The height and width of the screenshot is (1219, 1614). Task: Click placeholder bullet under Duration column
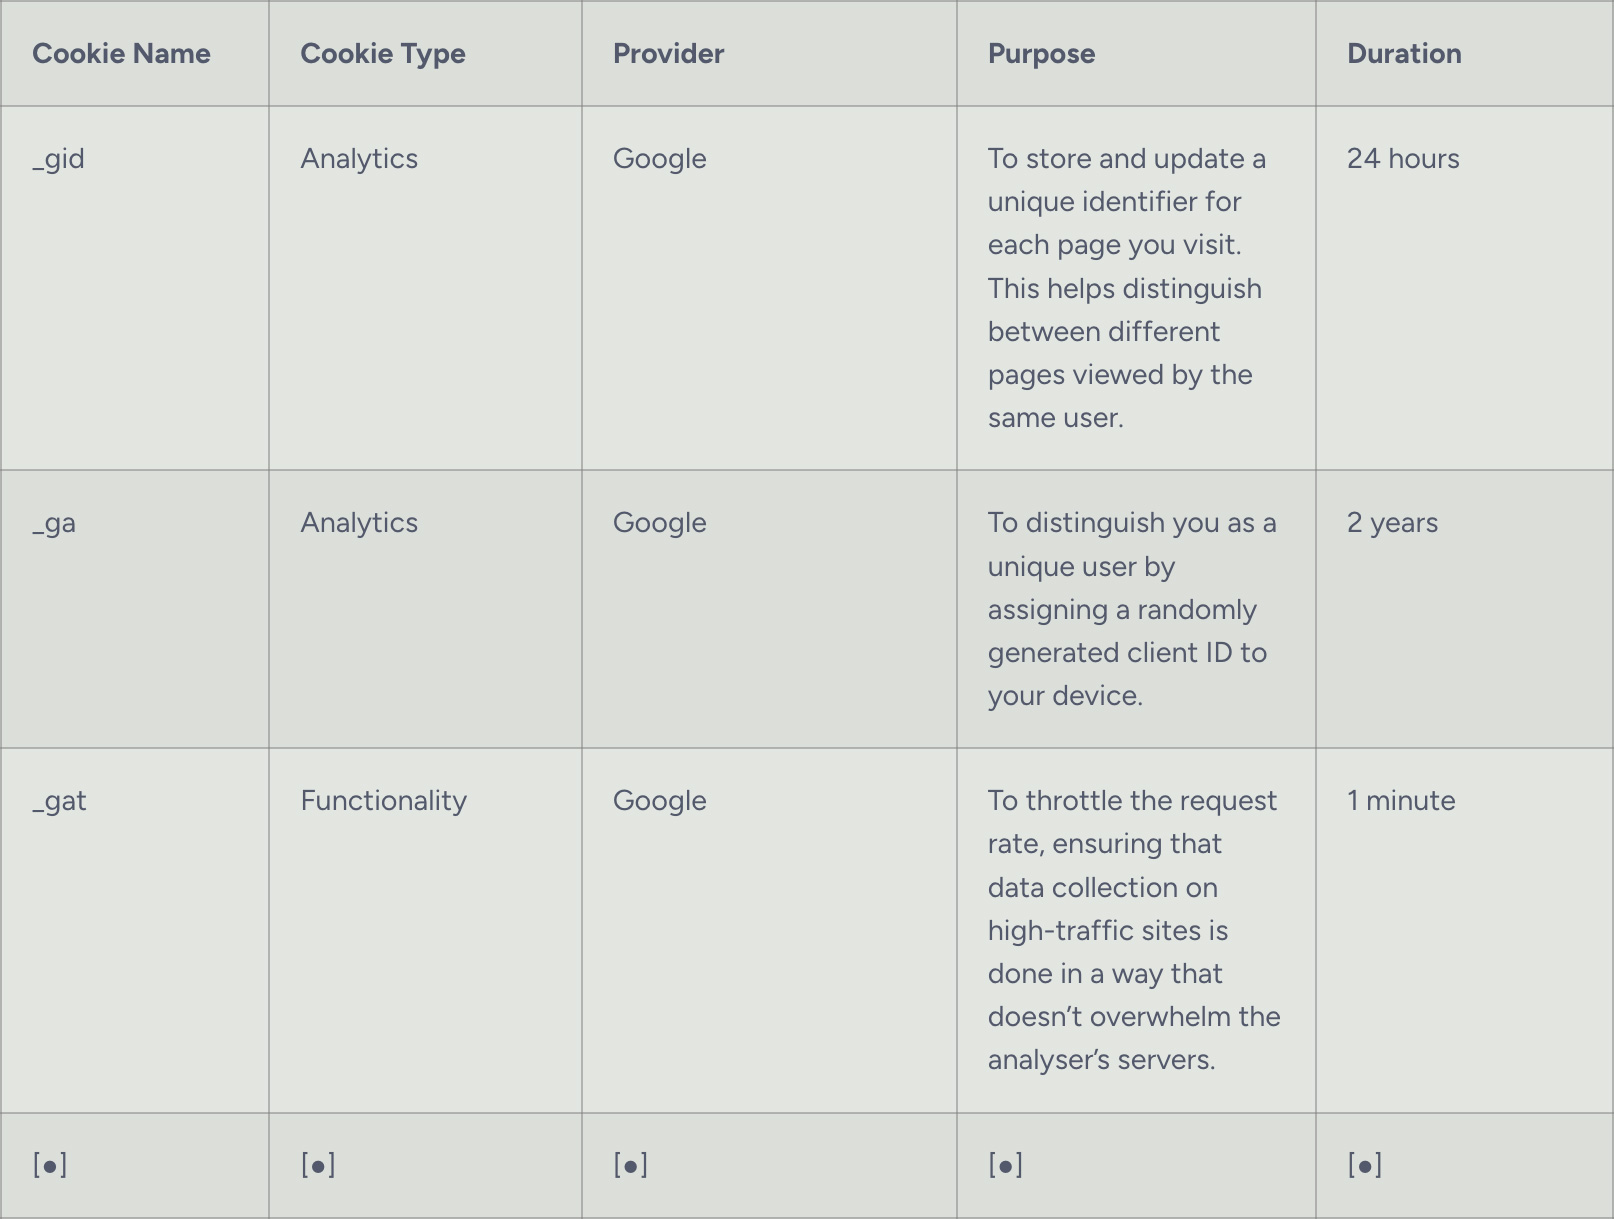[1365, 1165]
